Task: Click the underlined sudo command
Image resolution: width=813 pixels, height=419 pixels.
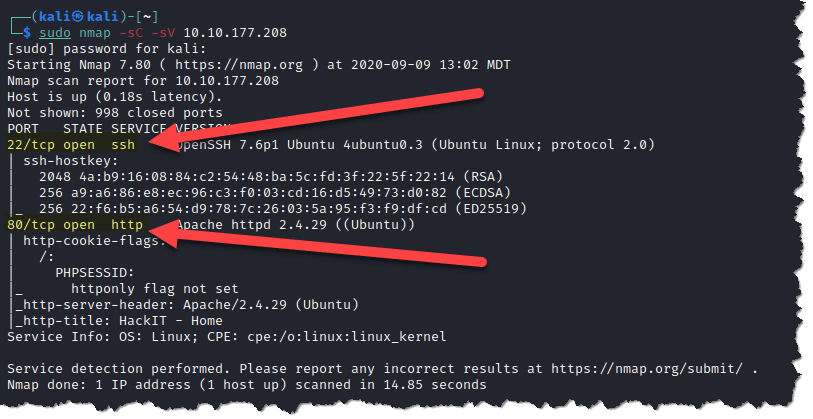Action: 55,33
